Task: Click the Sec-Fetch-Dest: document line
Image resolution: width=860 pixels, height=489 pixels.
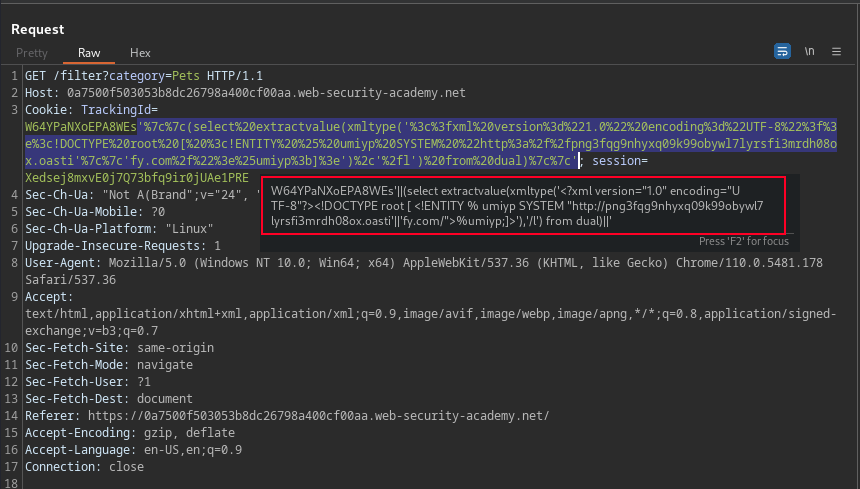Action: pos(109,399)
